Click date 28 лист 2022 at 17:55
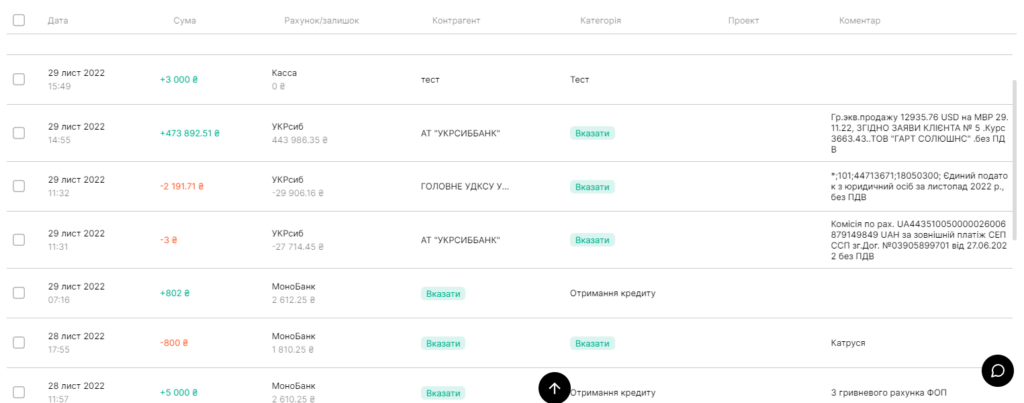 click(76, 336)
